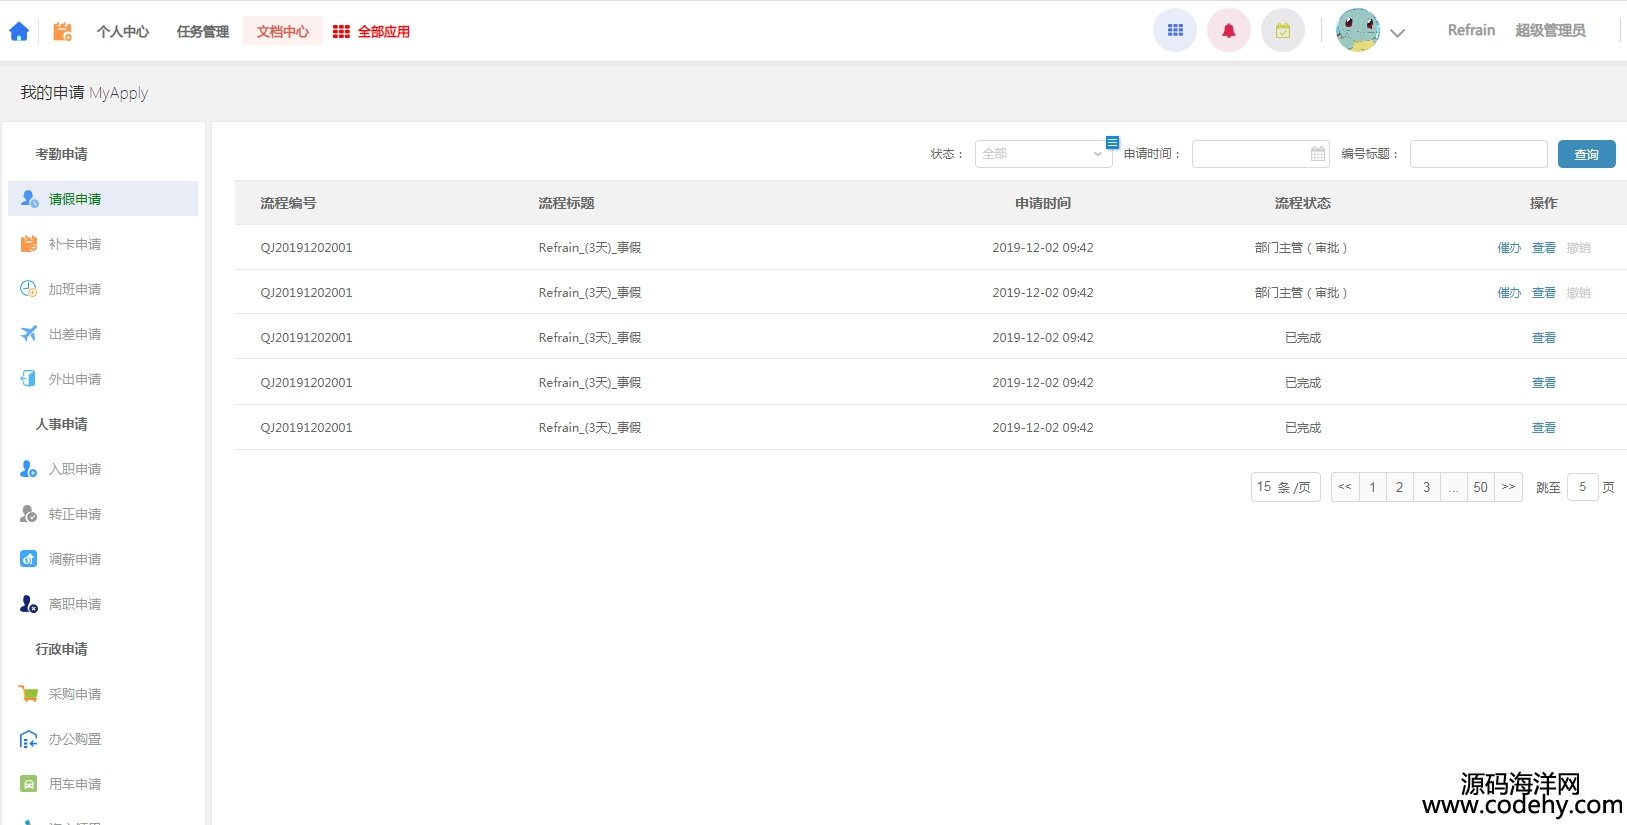Click the 申请时间 column header
Screen dimensions: 1627x825
coord(1043,203)
